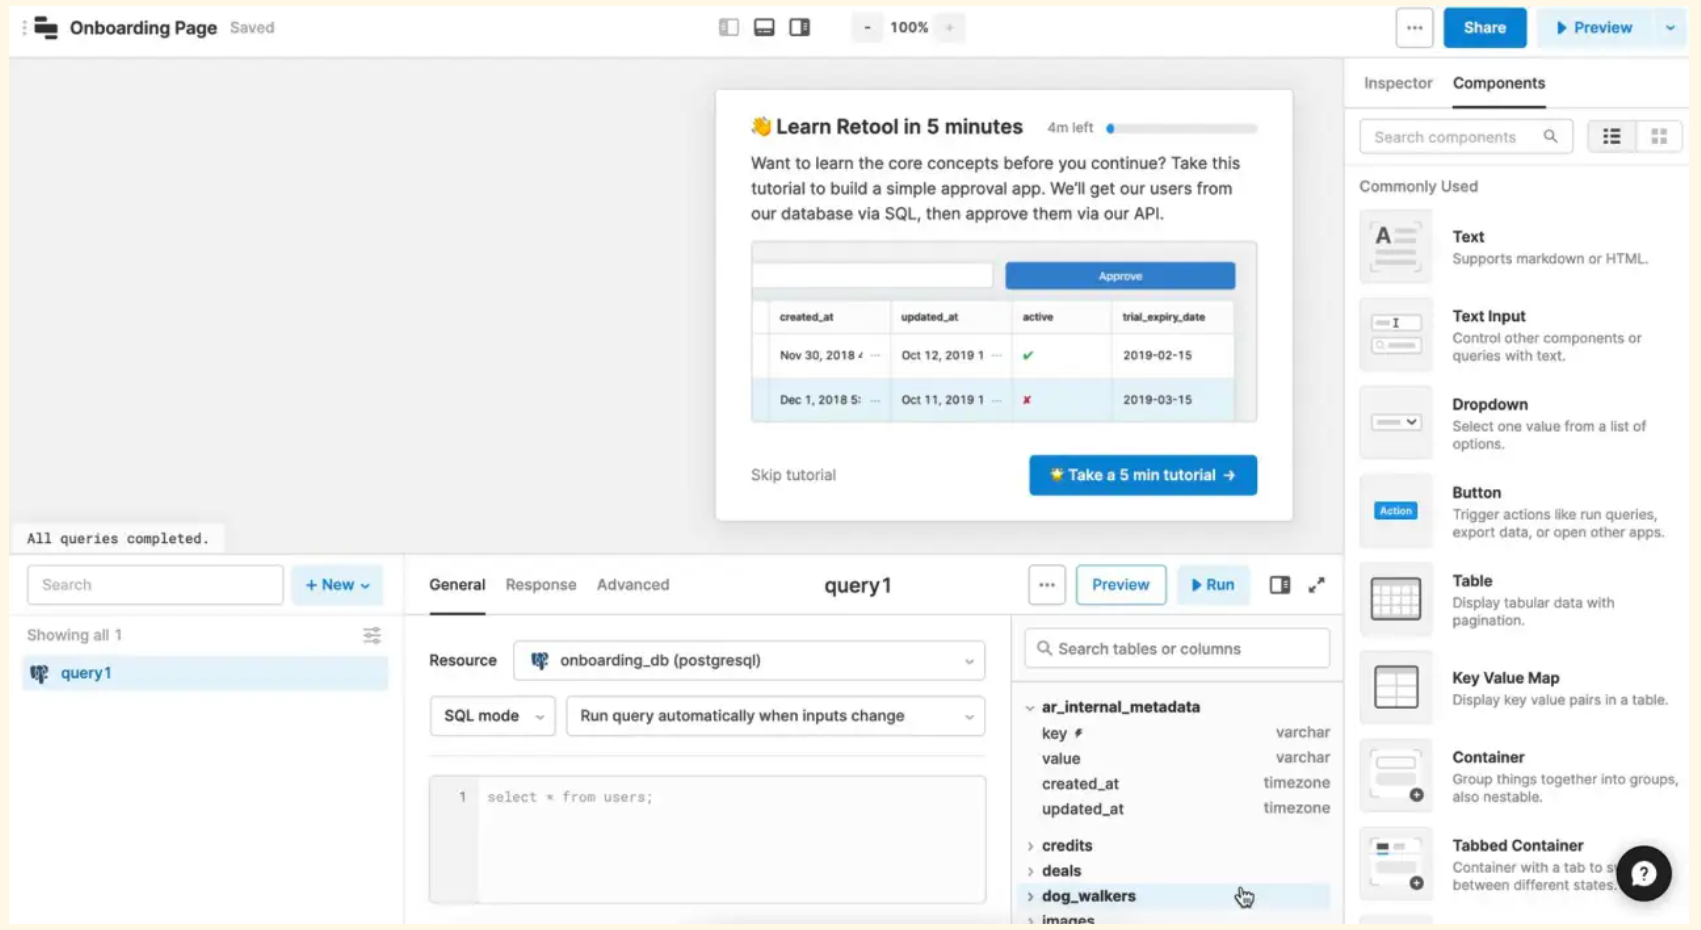Open the help chat bubble
The height and width of the screenshot is (930, 1701).
[x=1642, y=874]
